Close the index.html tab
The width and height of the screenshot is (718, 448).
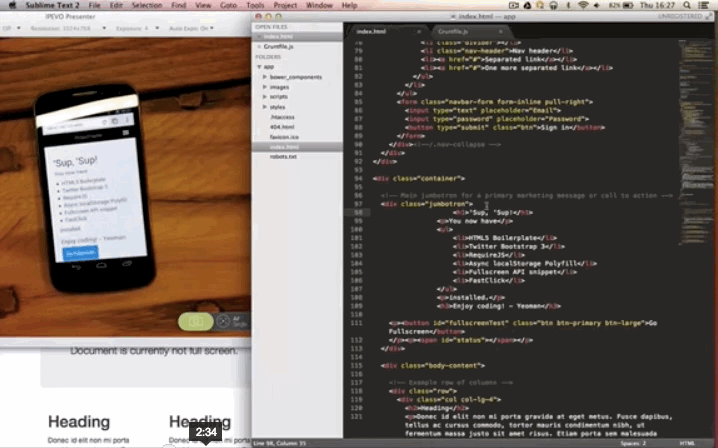419,32
